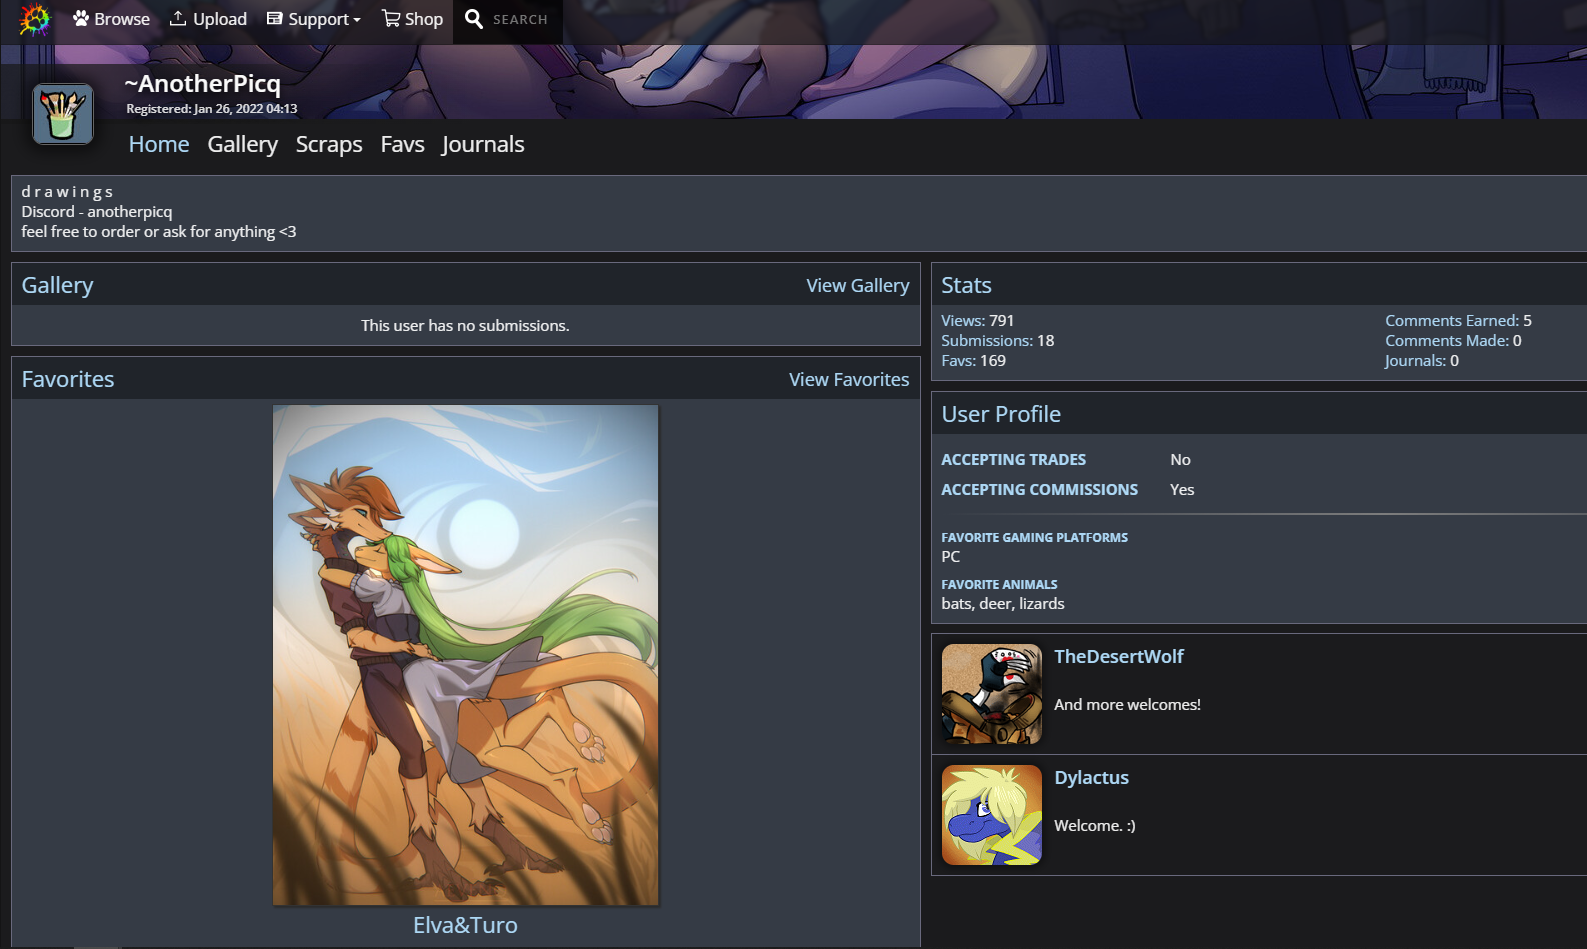Click 'bats, deer, lizards' favorite animals text

pyautogui.click(x=1003, y=603)
